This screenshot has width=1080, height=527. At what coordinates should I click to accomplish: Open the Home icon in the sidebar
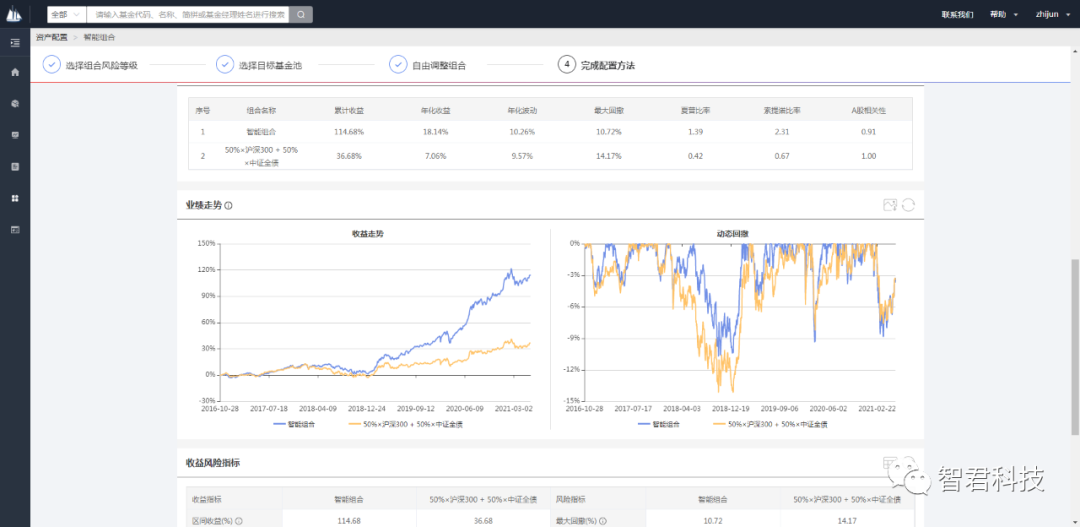[15, 72]
